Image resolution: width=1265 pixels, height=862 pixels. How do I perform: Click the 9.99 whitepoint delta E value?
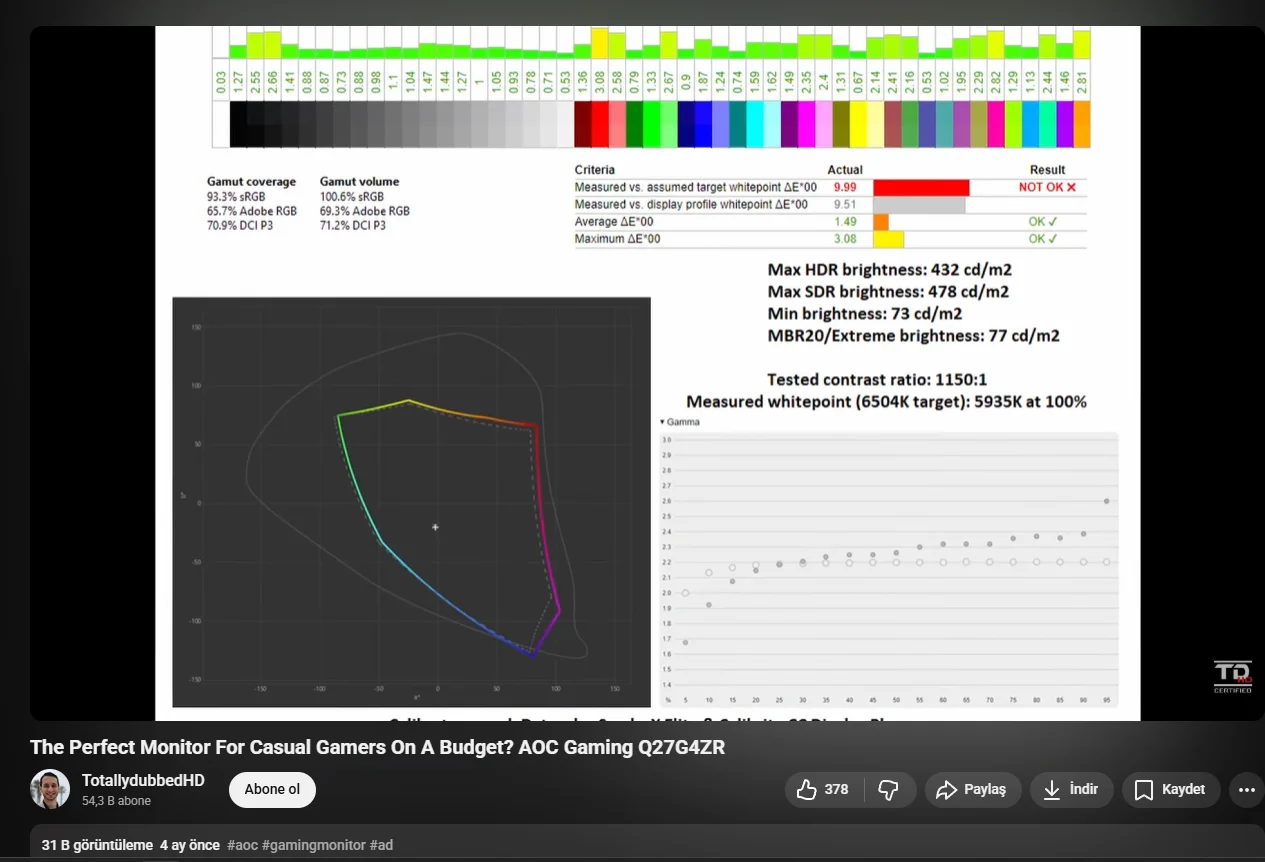845,187
